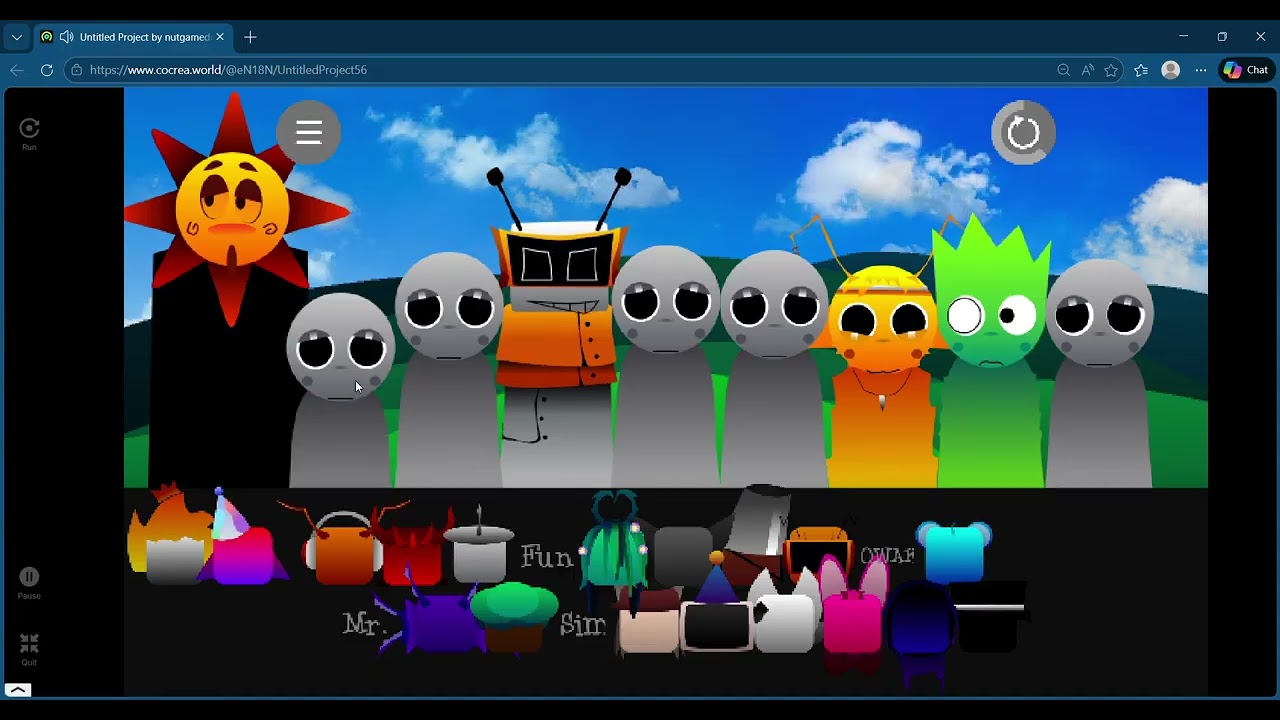Pick the white cat-eared character icon
Screen dimensions: 1280x720
(x=785, y=612)
